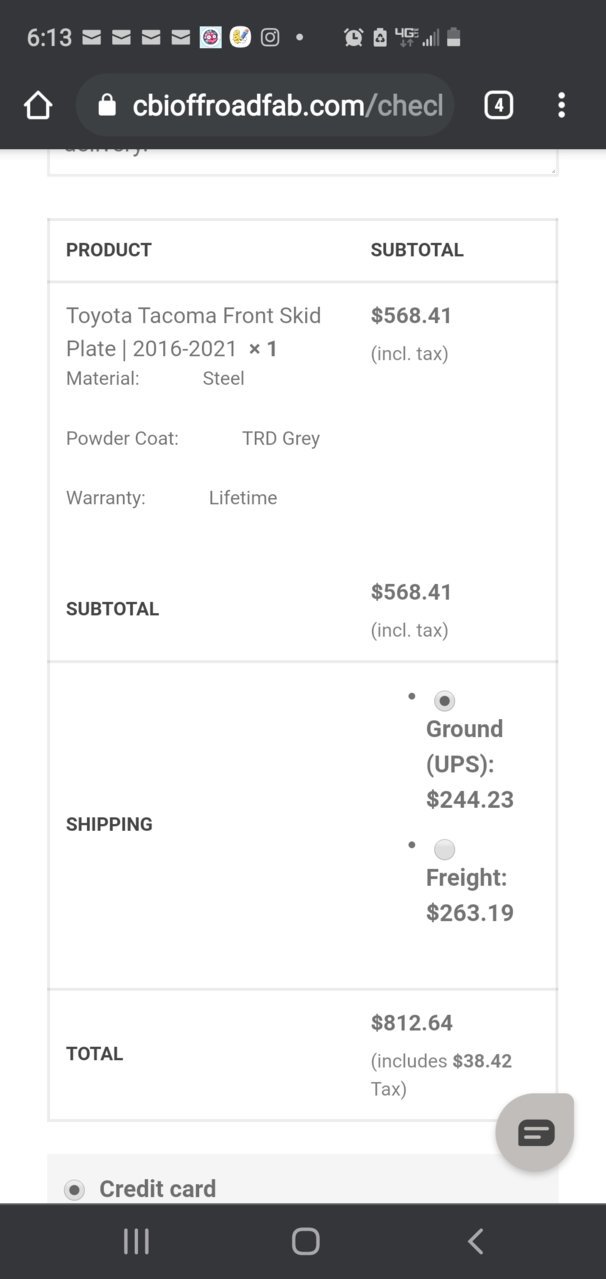Select Ground (UPS) shipping radio button
This screenshot has height=1279, width=606.
(x=444, y=701)
